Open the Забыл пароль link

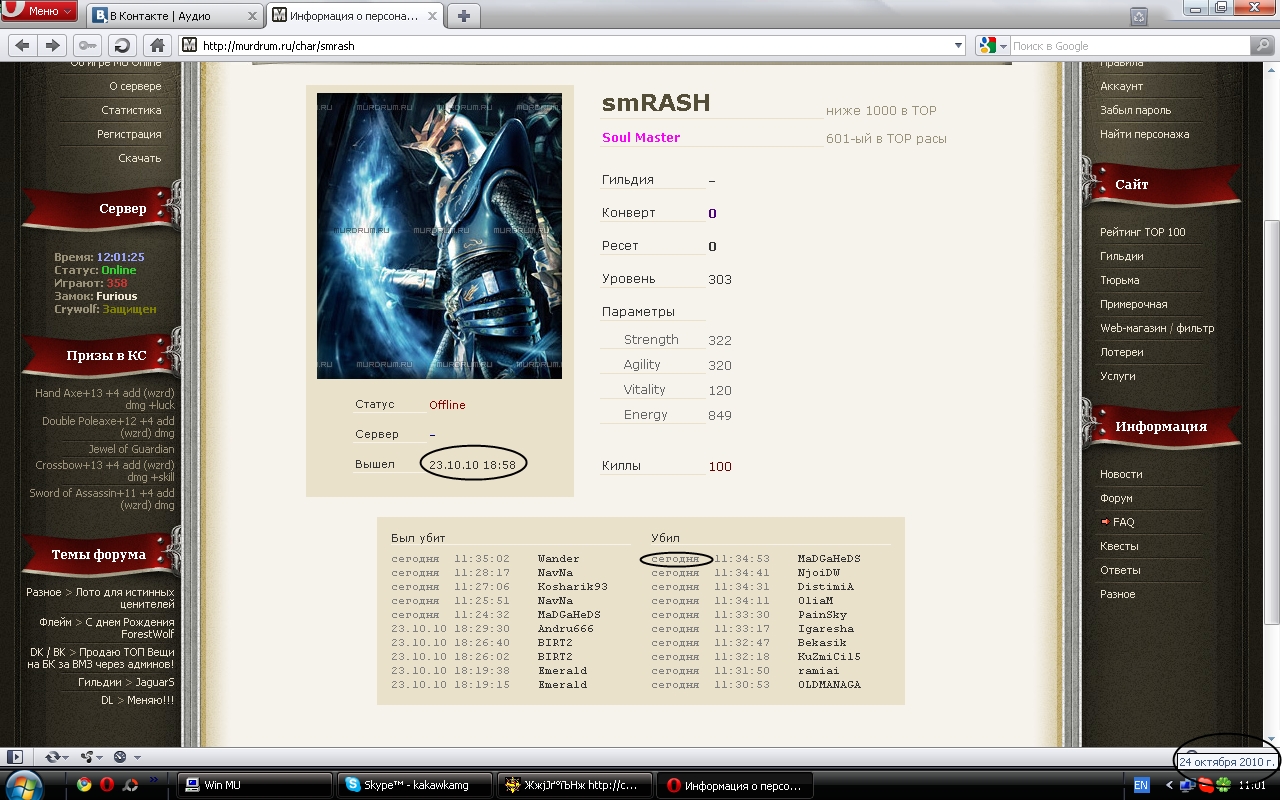(x=1135, y=110)
